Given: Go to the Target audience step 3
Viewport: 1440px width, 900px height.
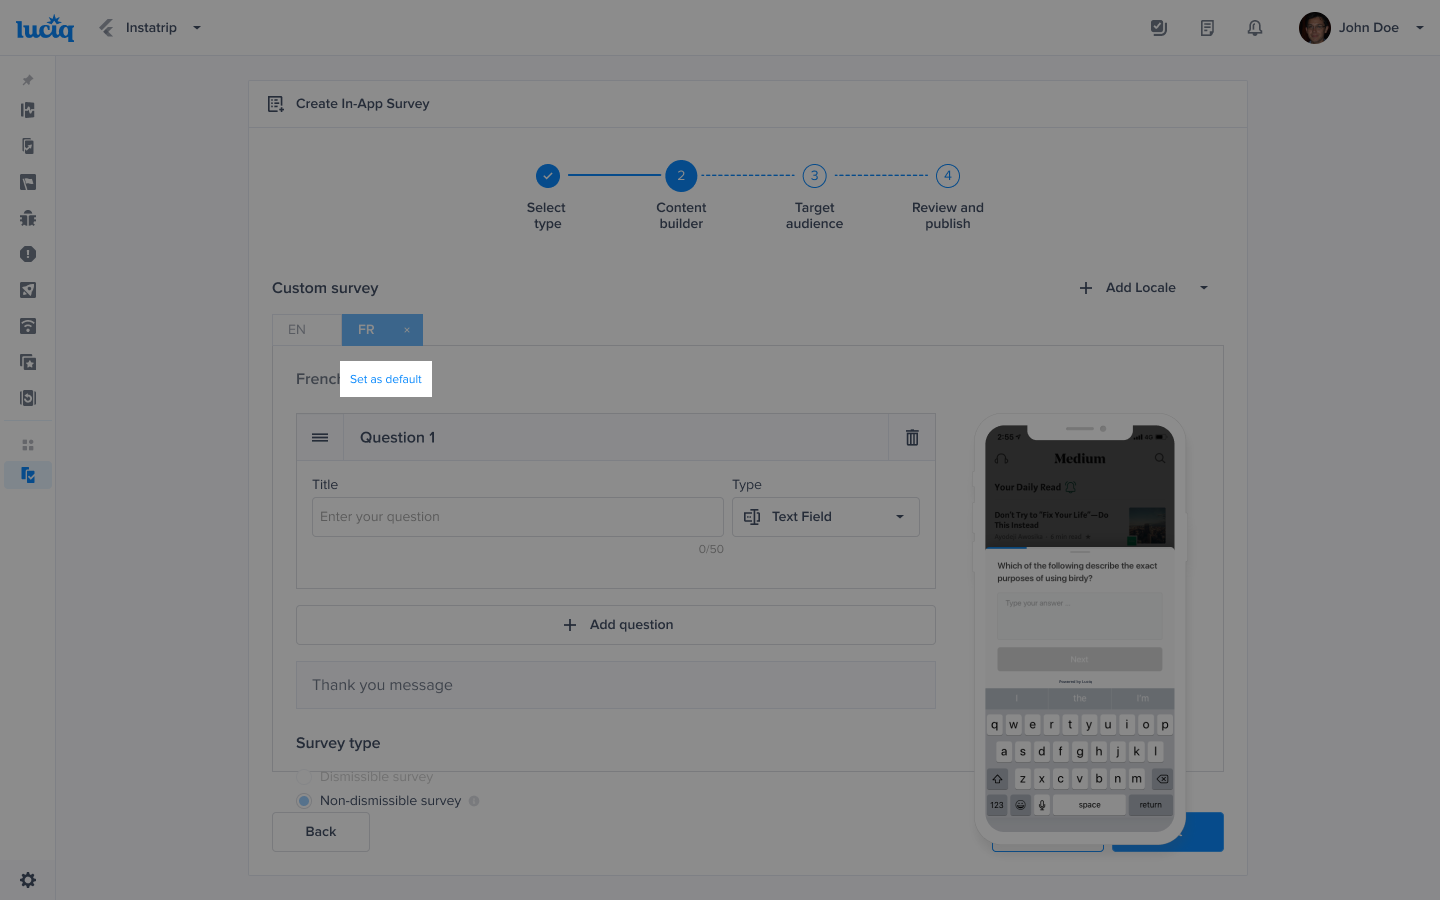Looking at the screenshot, I should tap(814, 176).
